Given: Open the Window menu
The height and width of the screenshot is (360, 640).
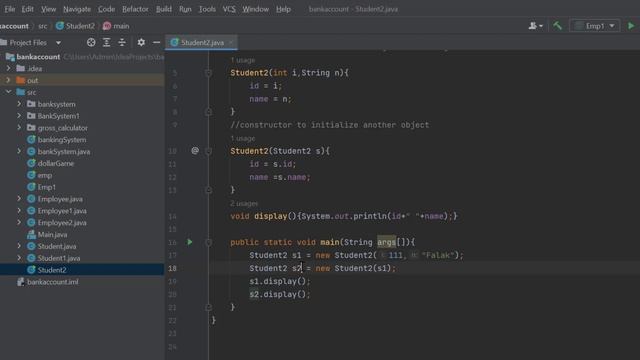Looking at the screenshot, I should click(256, 9).
